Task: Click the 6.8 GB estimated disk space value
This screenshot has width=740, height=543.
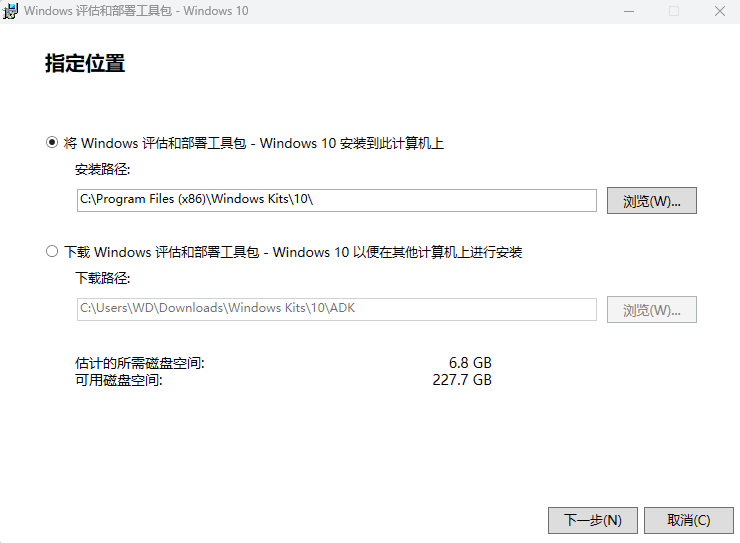Action: [470, 362]
